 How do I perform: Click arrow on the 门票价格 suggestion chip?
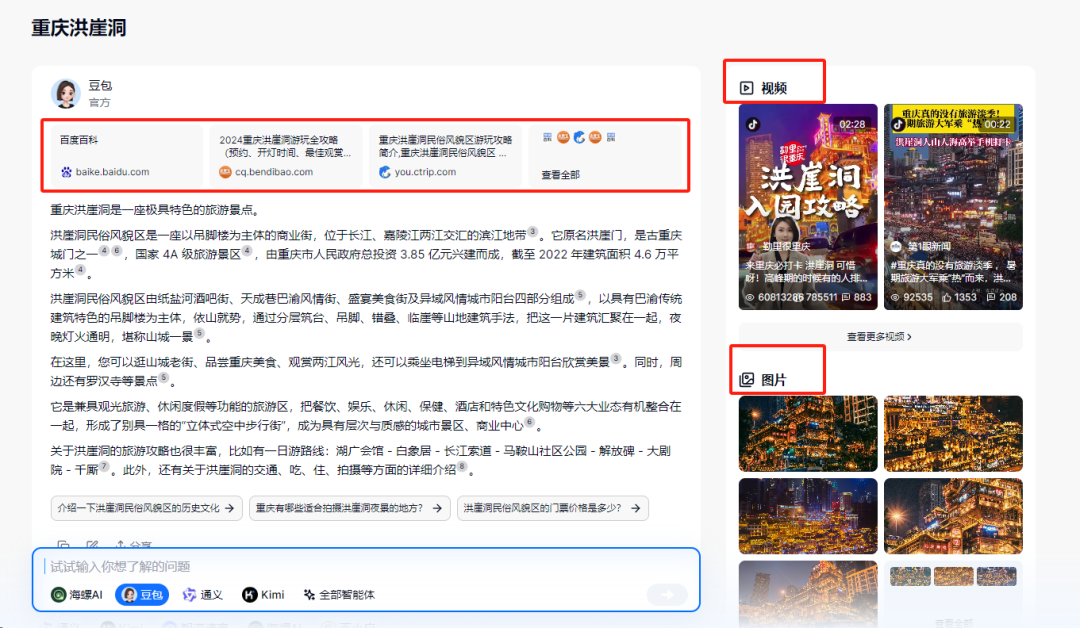636,508
